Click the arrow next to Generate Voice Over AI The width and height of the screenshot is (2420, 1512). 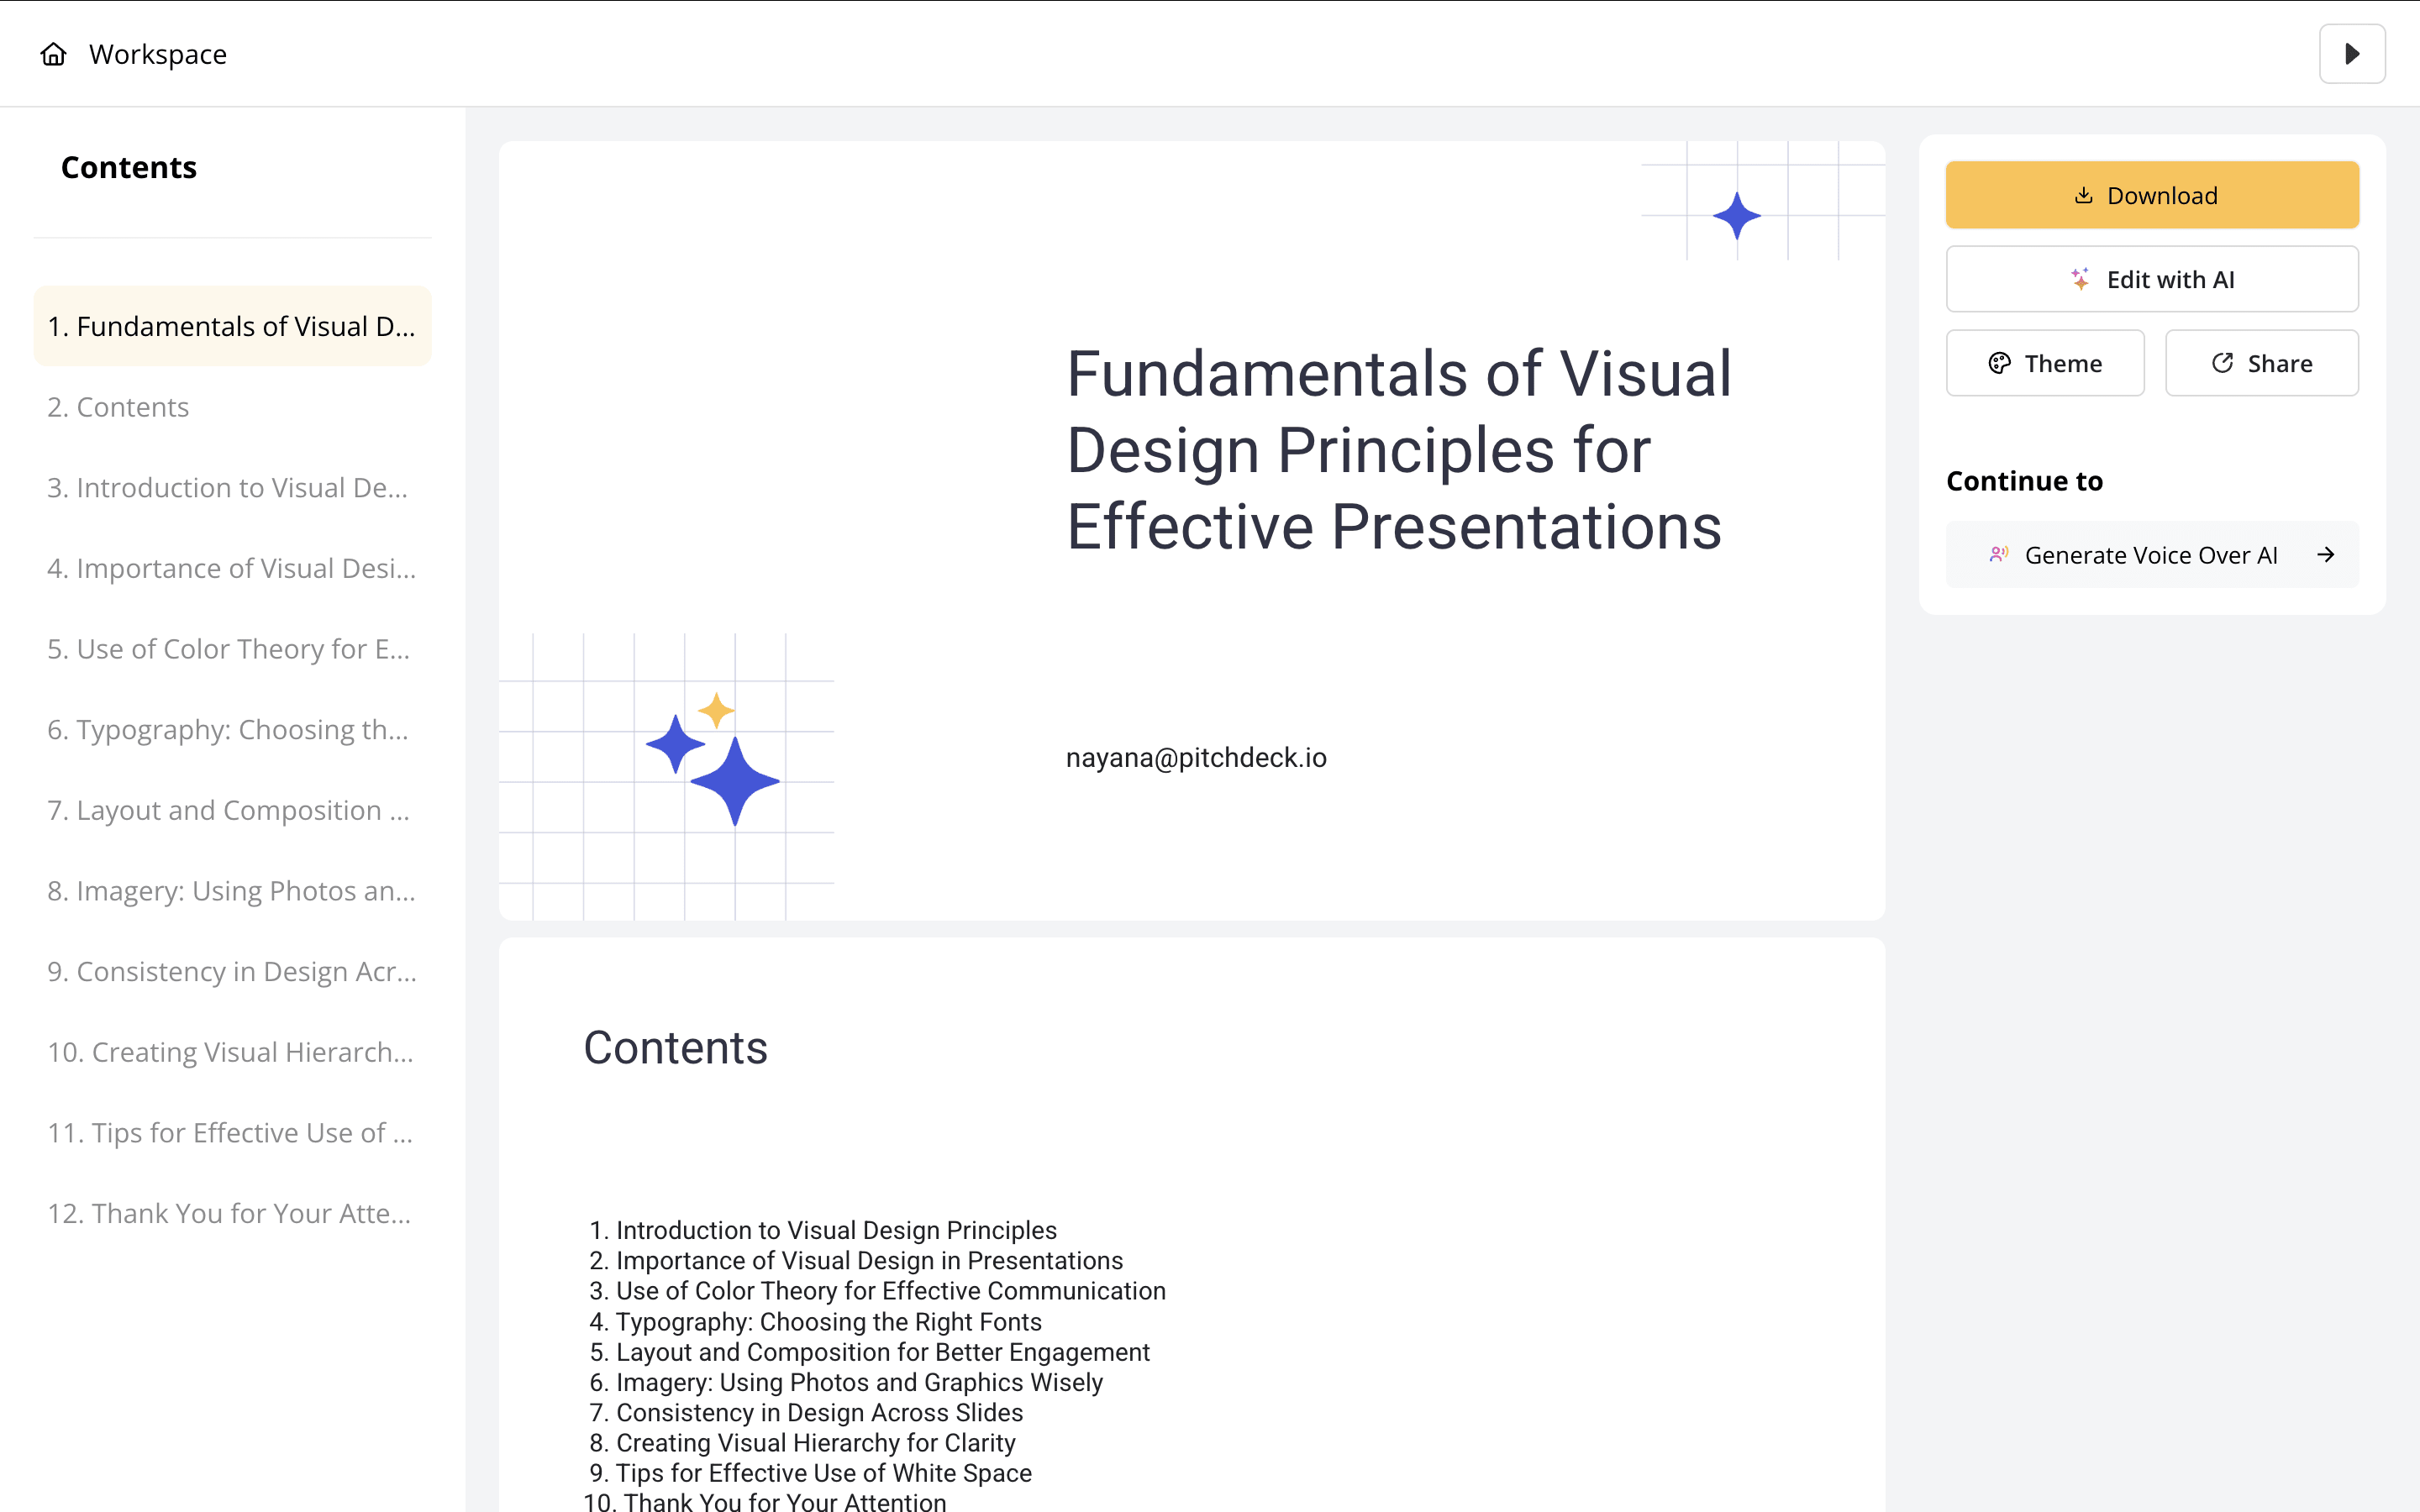(x=2326, y=555)
